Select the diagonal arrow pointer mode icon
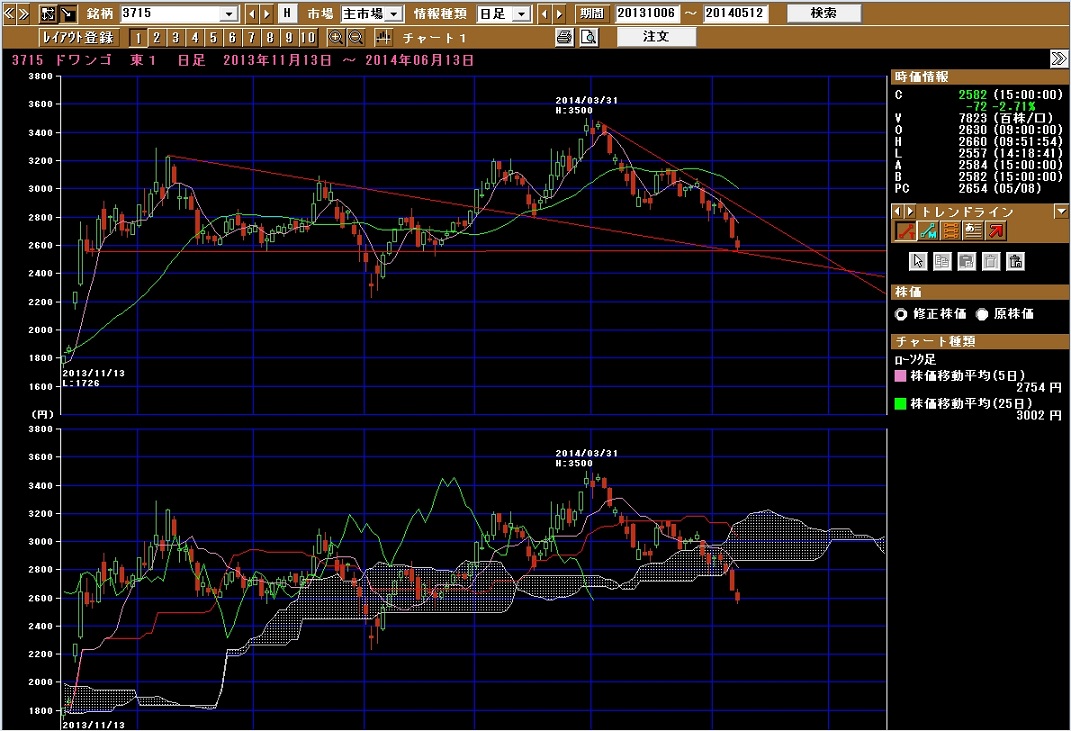Viewport: 1071px width, 731px height. [68, 13]
